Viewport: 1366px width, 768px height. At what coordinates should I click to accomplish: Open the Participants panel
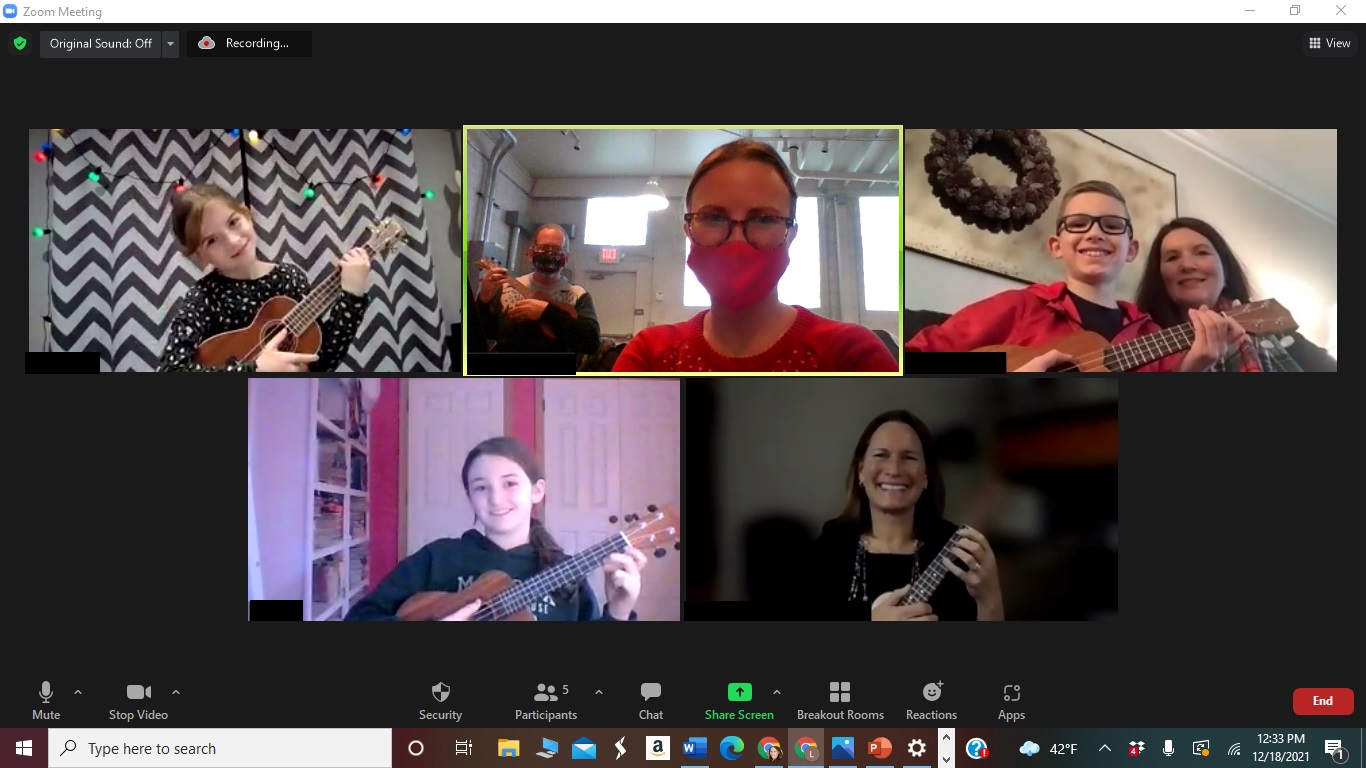click(546, 700)
